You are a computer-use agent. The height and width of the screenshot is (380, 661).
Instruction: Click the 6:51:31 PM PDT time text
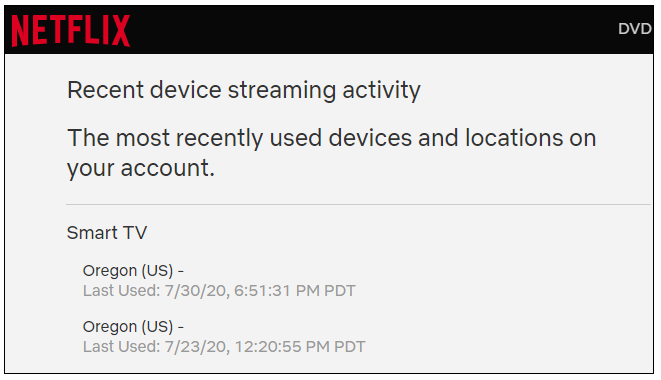(x=295, y=291)
